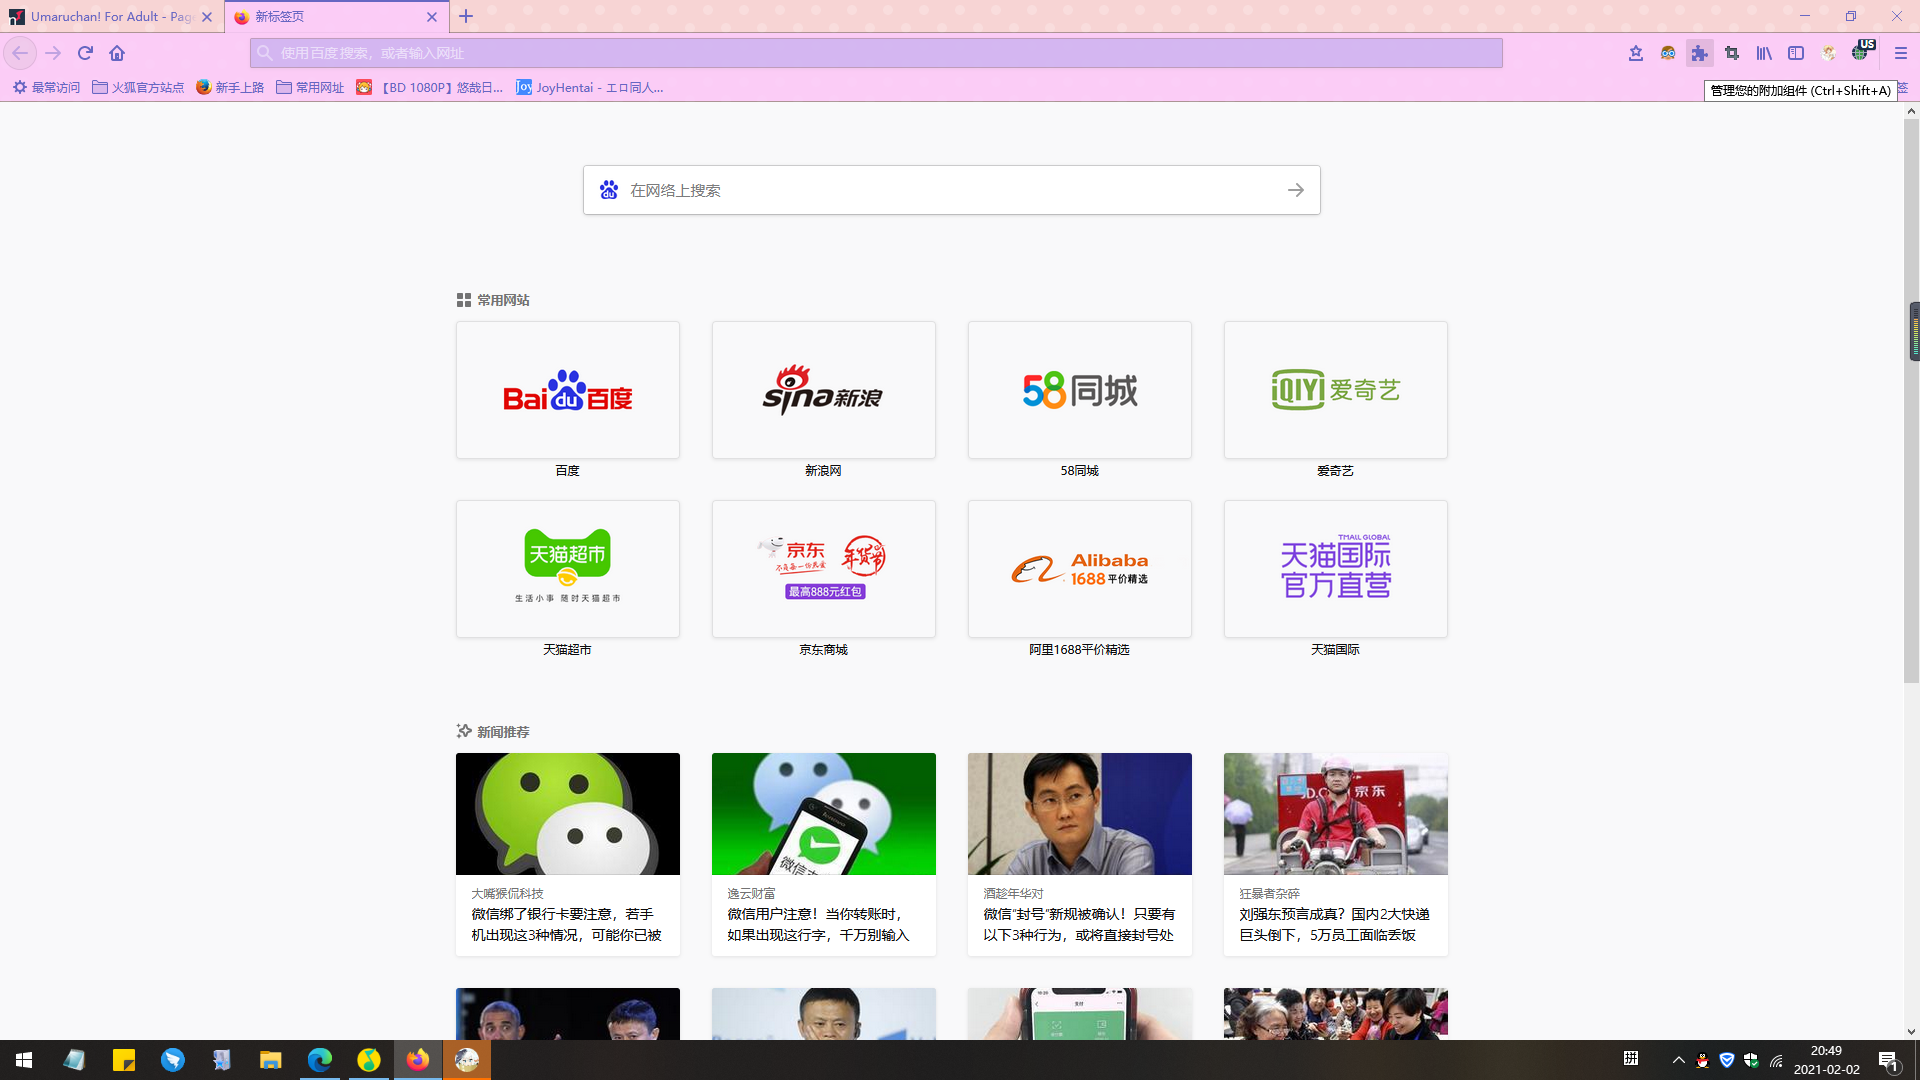Click the 拼 input method indicator
The width and height of the screenshot is (1920, 1080).
[1631, 1059]
